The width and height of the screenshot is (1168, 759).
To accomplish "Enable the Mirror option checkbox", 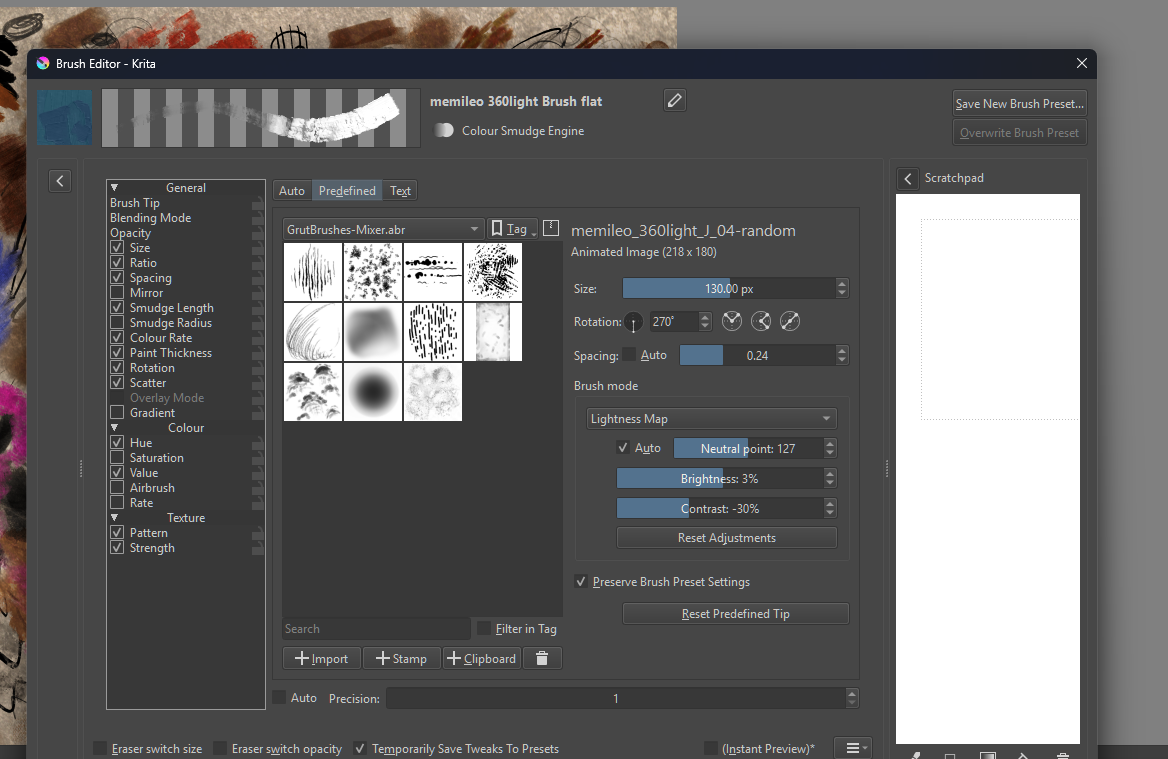I will (x=118, y=293).
